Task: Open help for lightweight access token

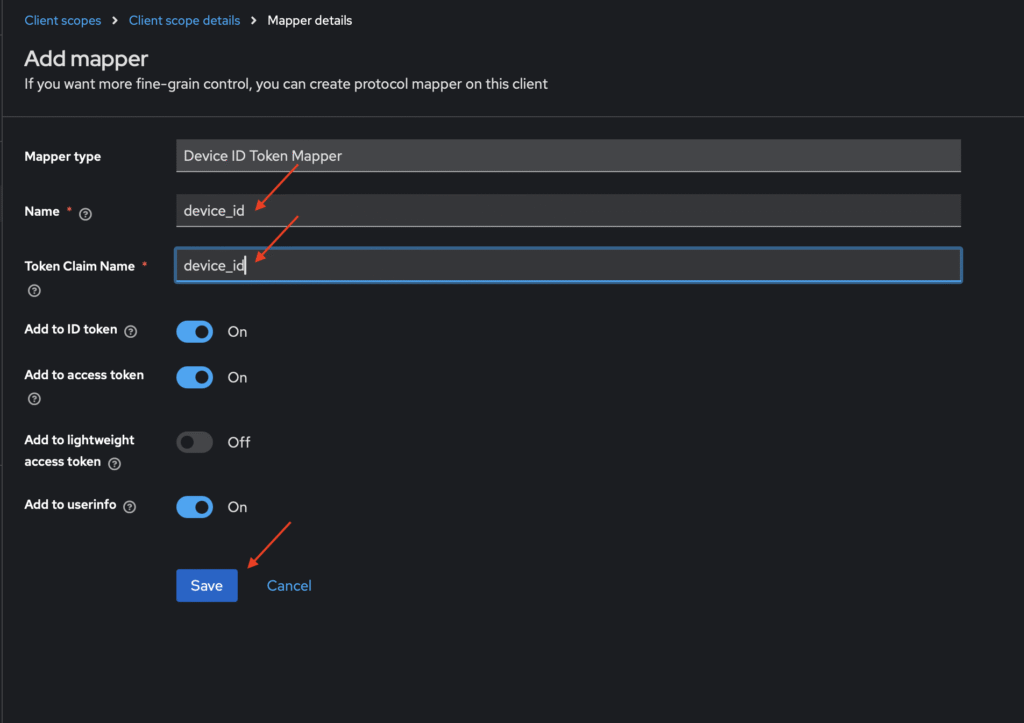Action: (x=115, y=464)
